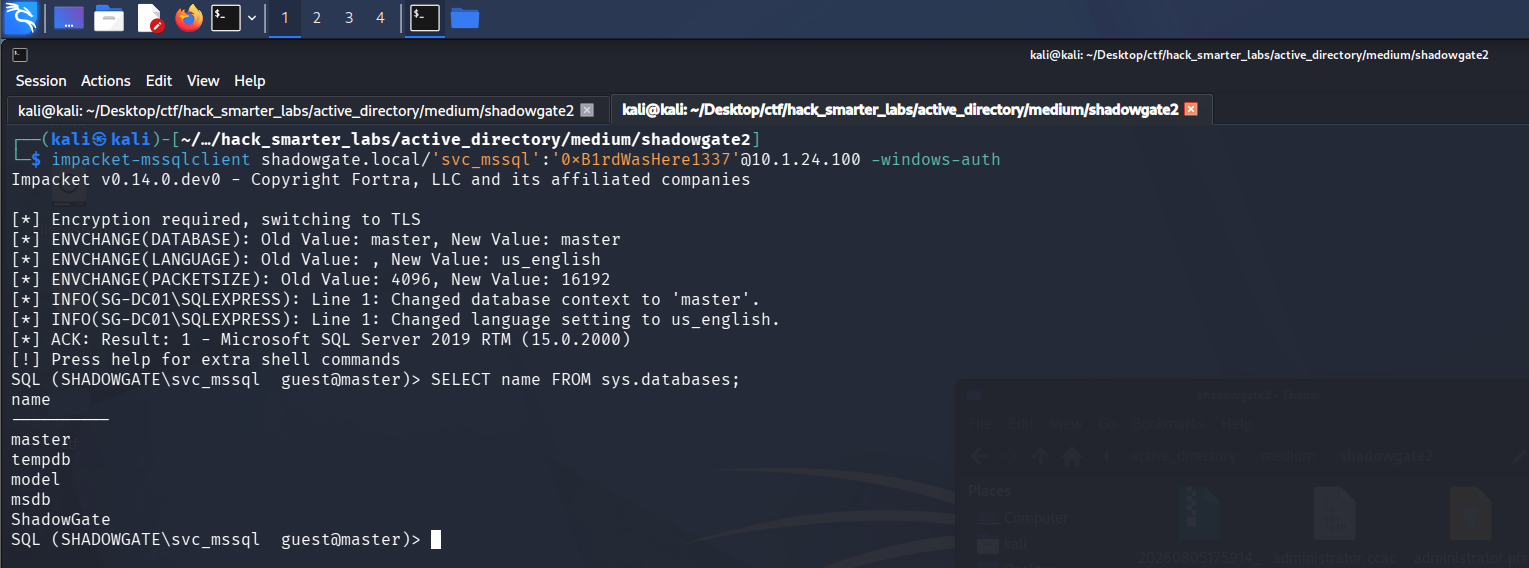Click the 'name' column header output
Image resolution: width=1529 pixels, height=568 pixels.
point(31,400)
